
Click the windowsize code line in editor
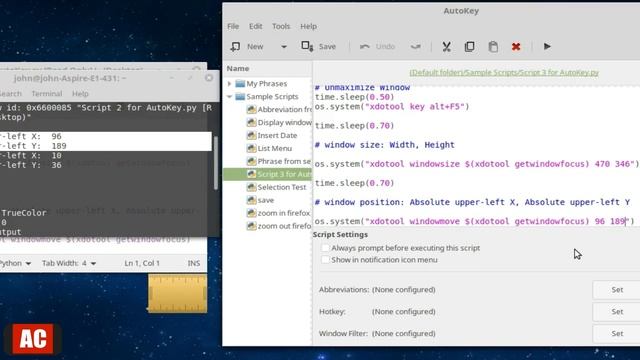pyautogui.click(x=476, y=164)
